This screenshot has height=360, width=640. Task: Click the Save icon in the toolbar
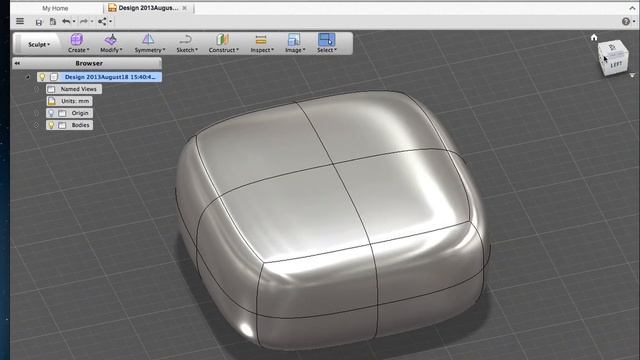click(x=39, y=22)
